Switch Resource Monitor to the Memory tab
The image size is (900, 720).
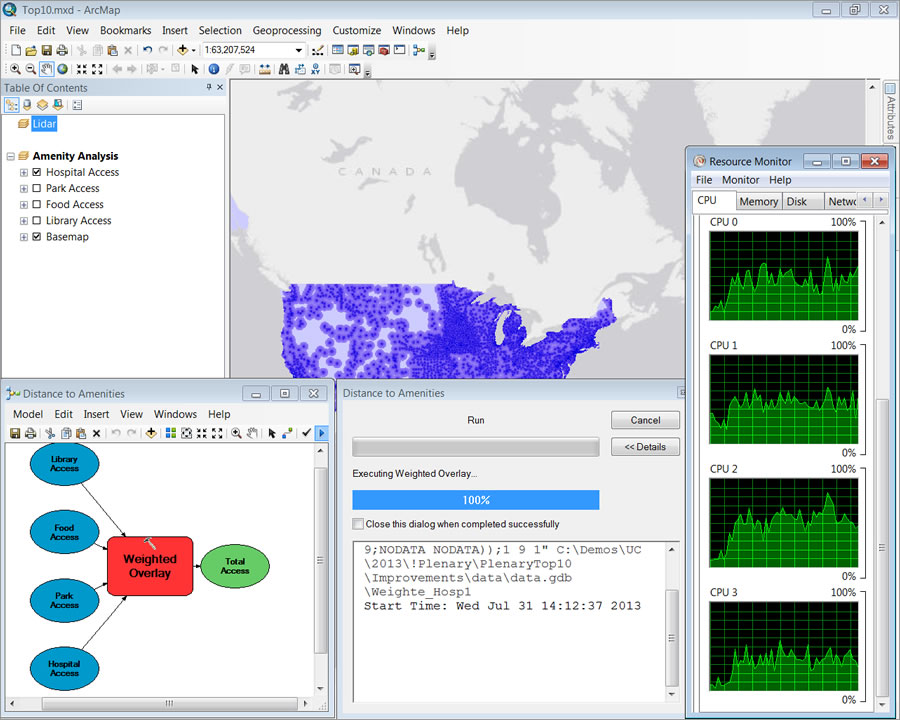758,201
